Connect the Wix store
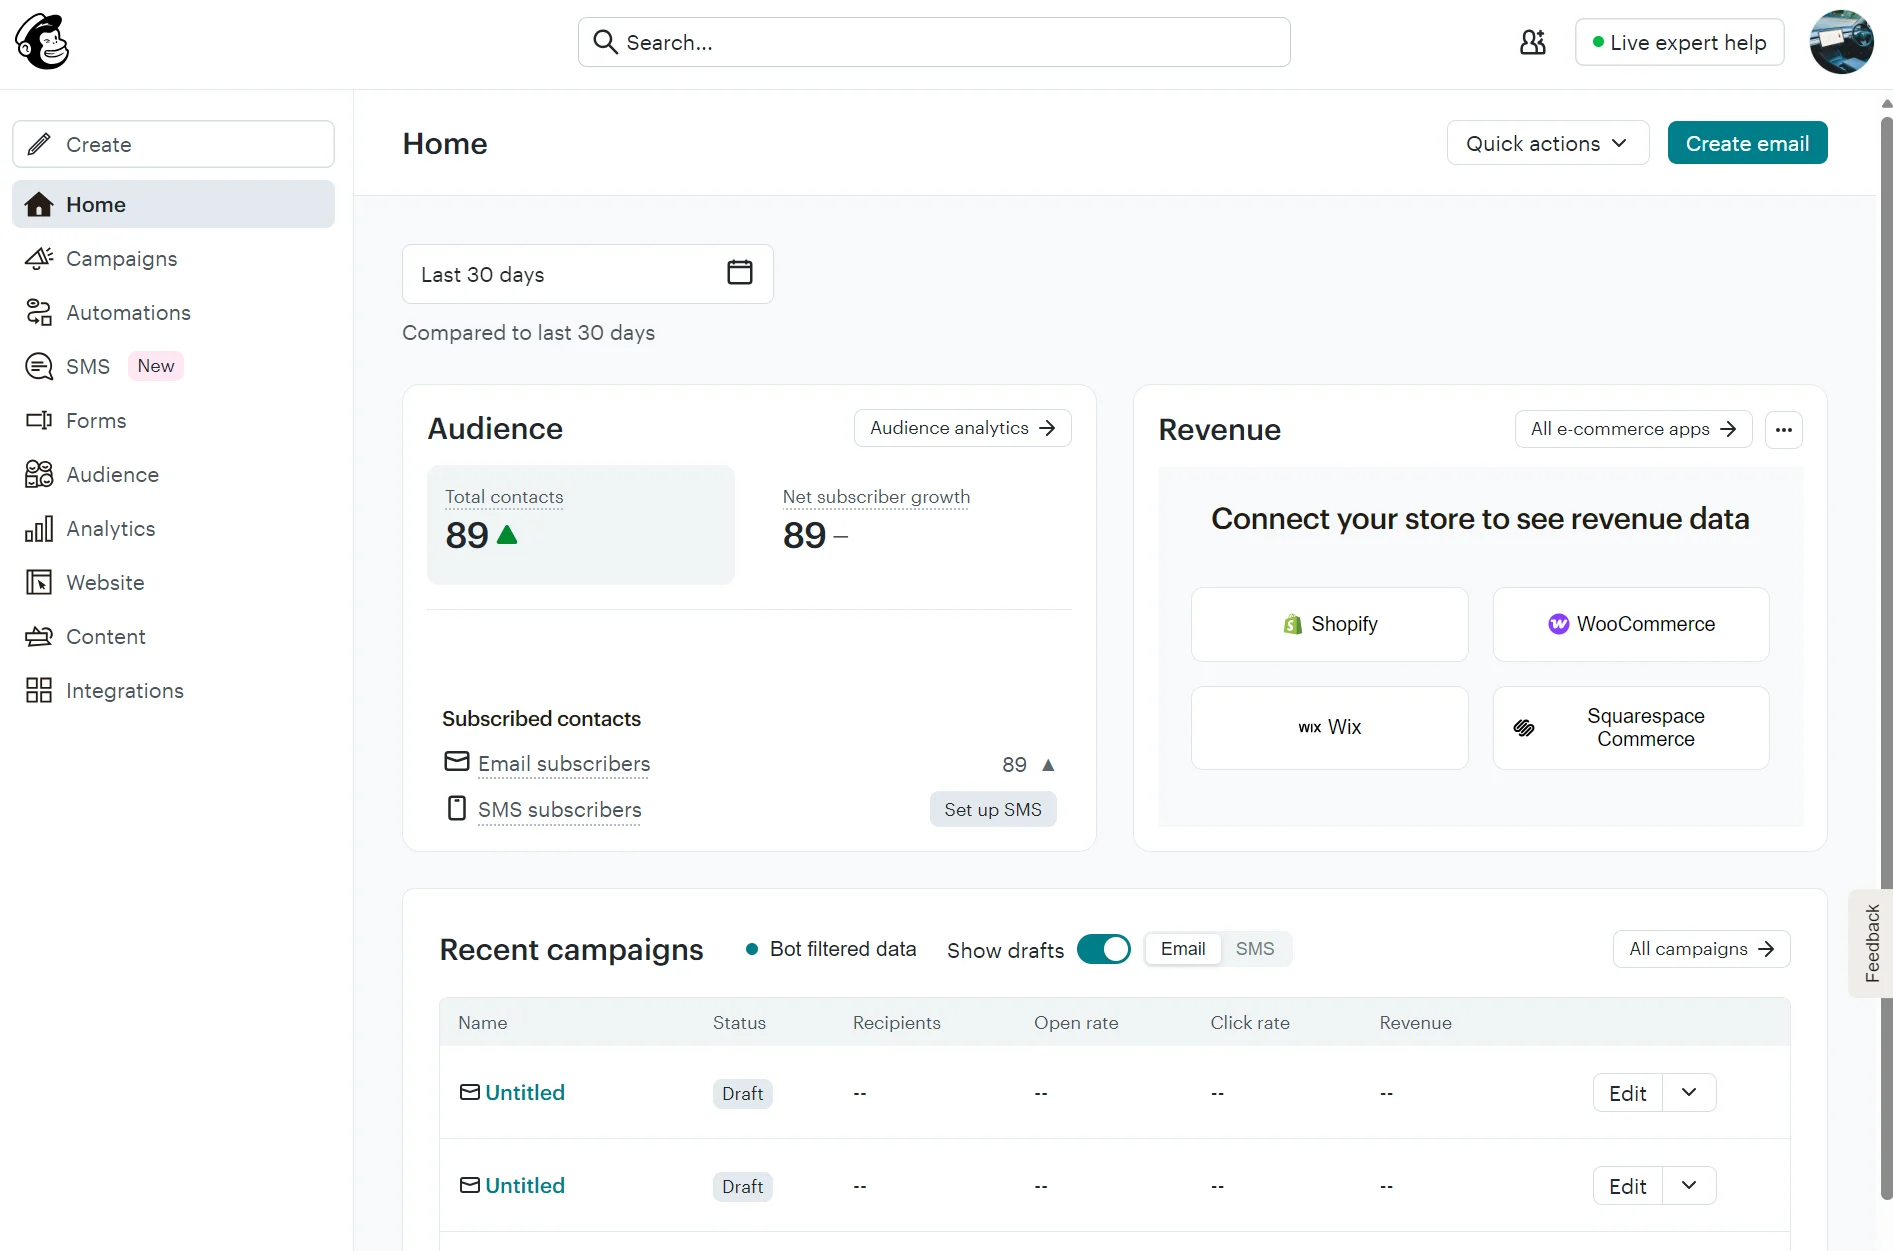Screen dimensions: 1893x1251 tap(1329, 727)
